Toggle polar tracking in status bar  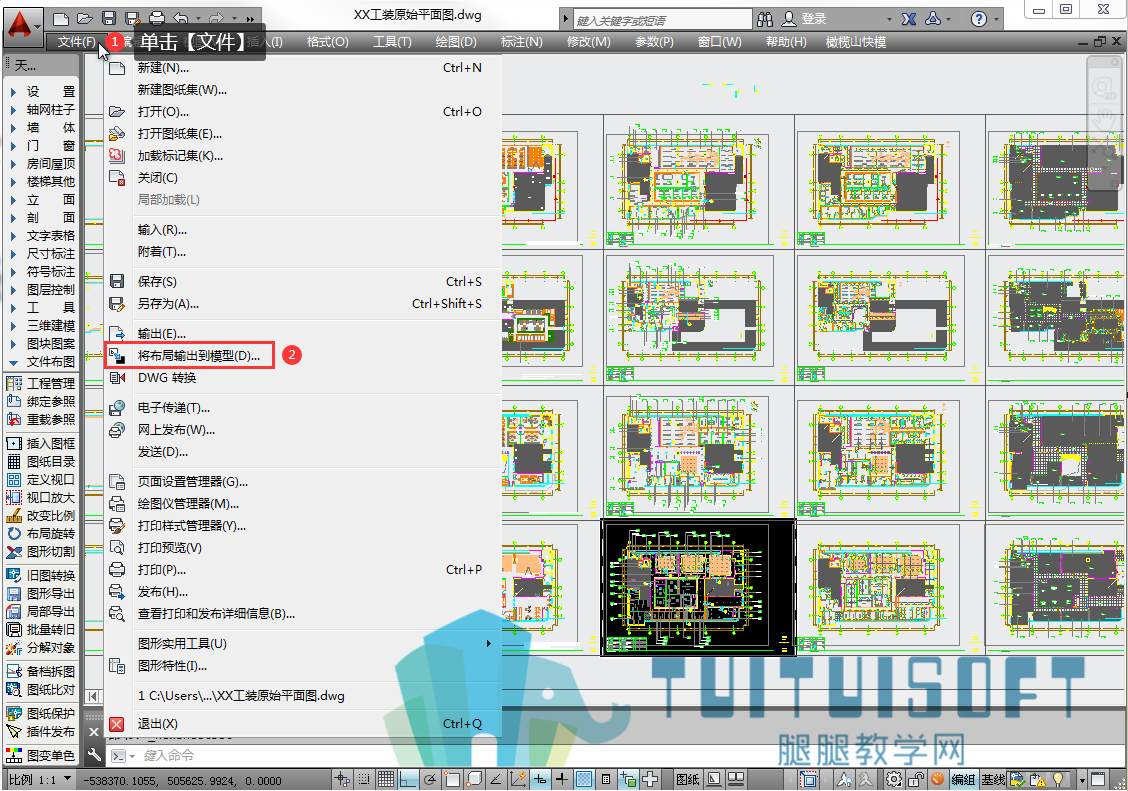point(430,779)
